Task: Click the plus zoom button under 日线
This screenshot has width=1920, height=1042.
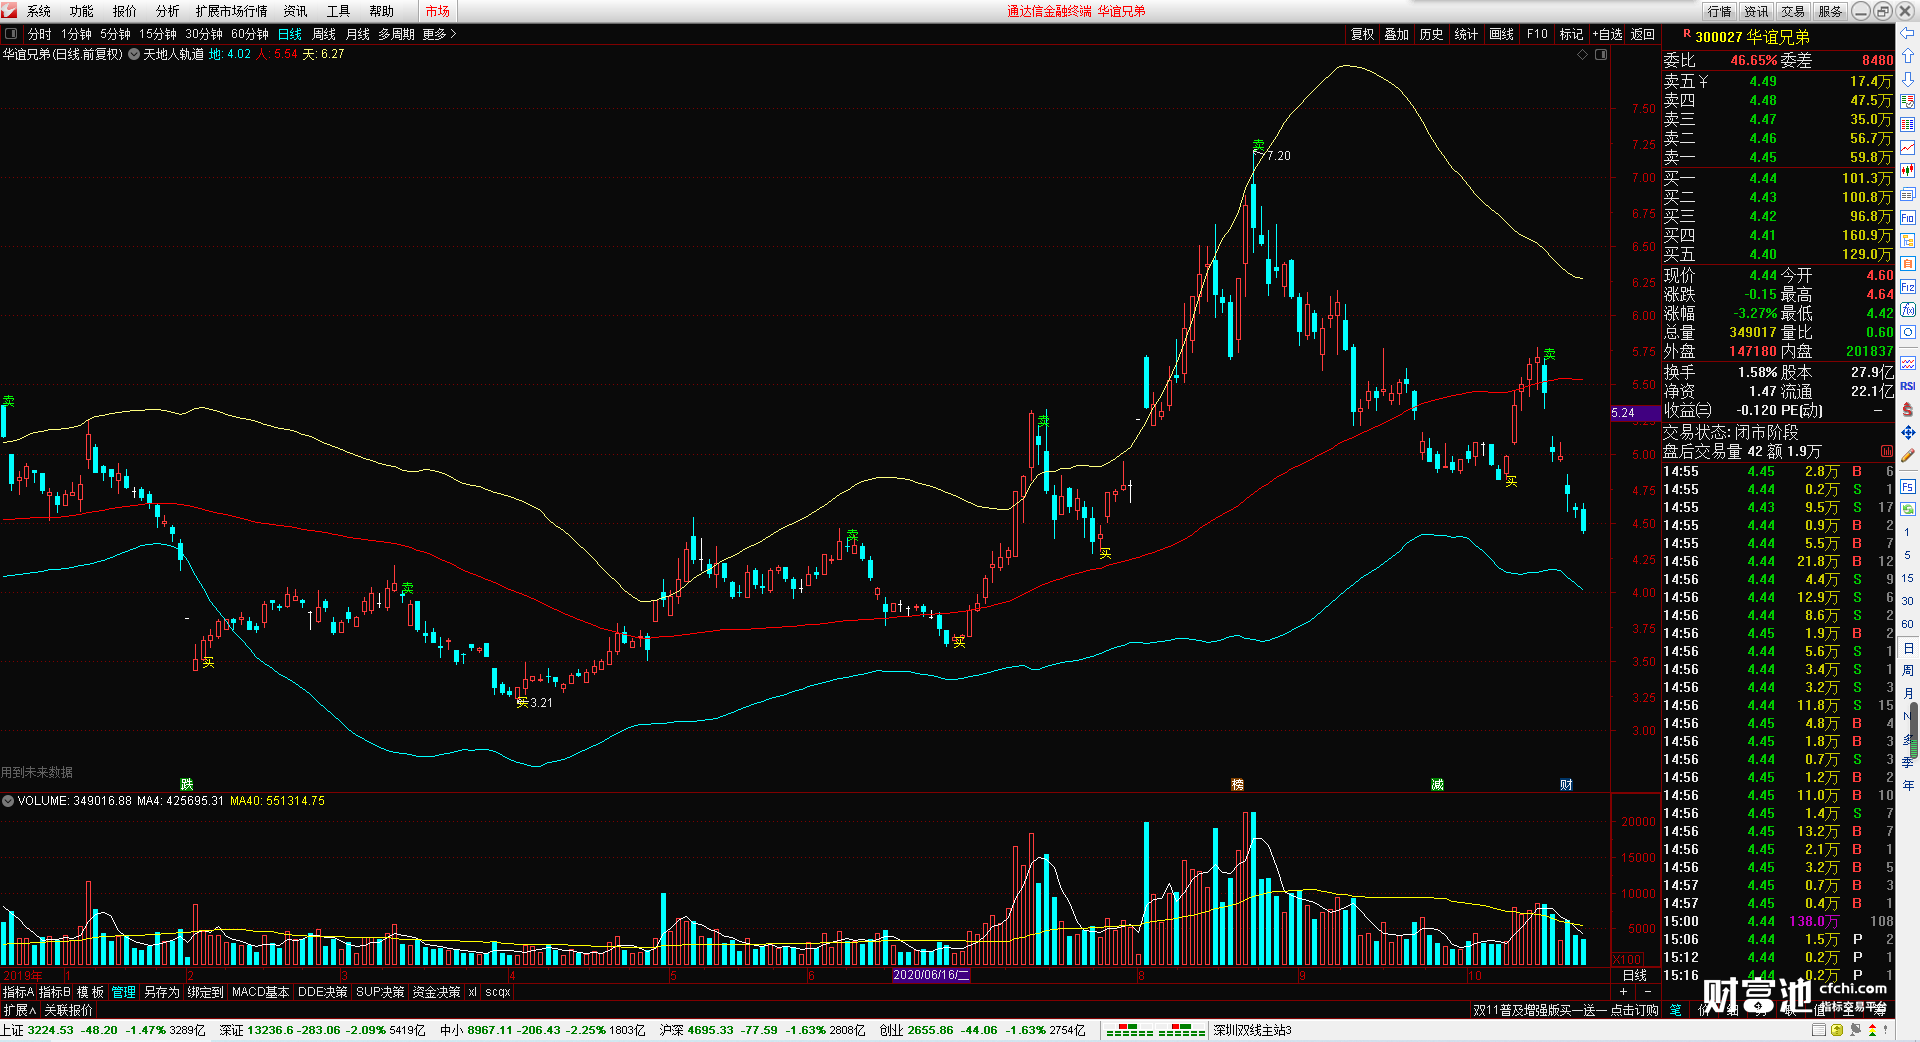Action: [1623, 992]
